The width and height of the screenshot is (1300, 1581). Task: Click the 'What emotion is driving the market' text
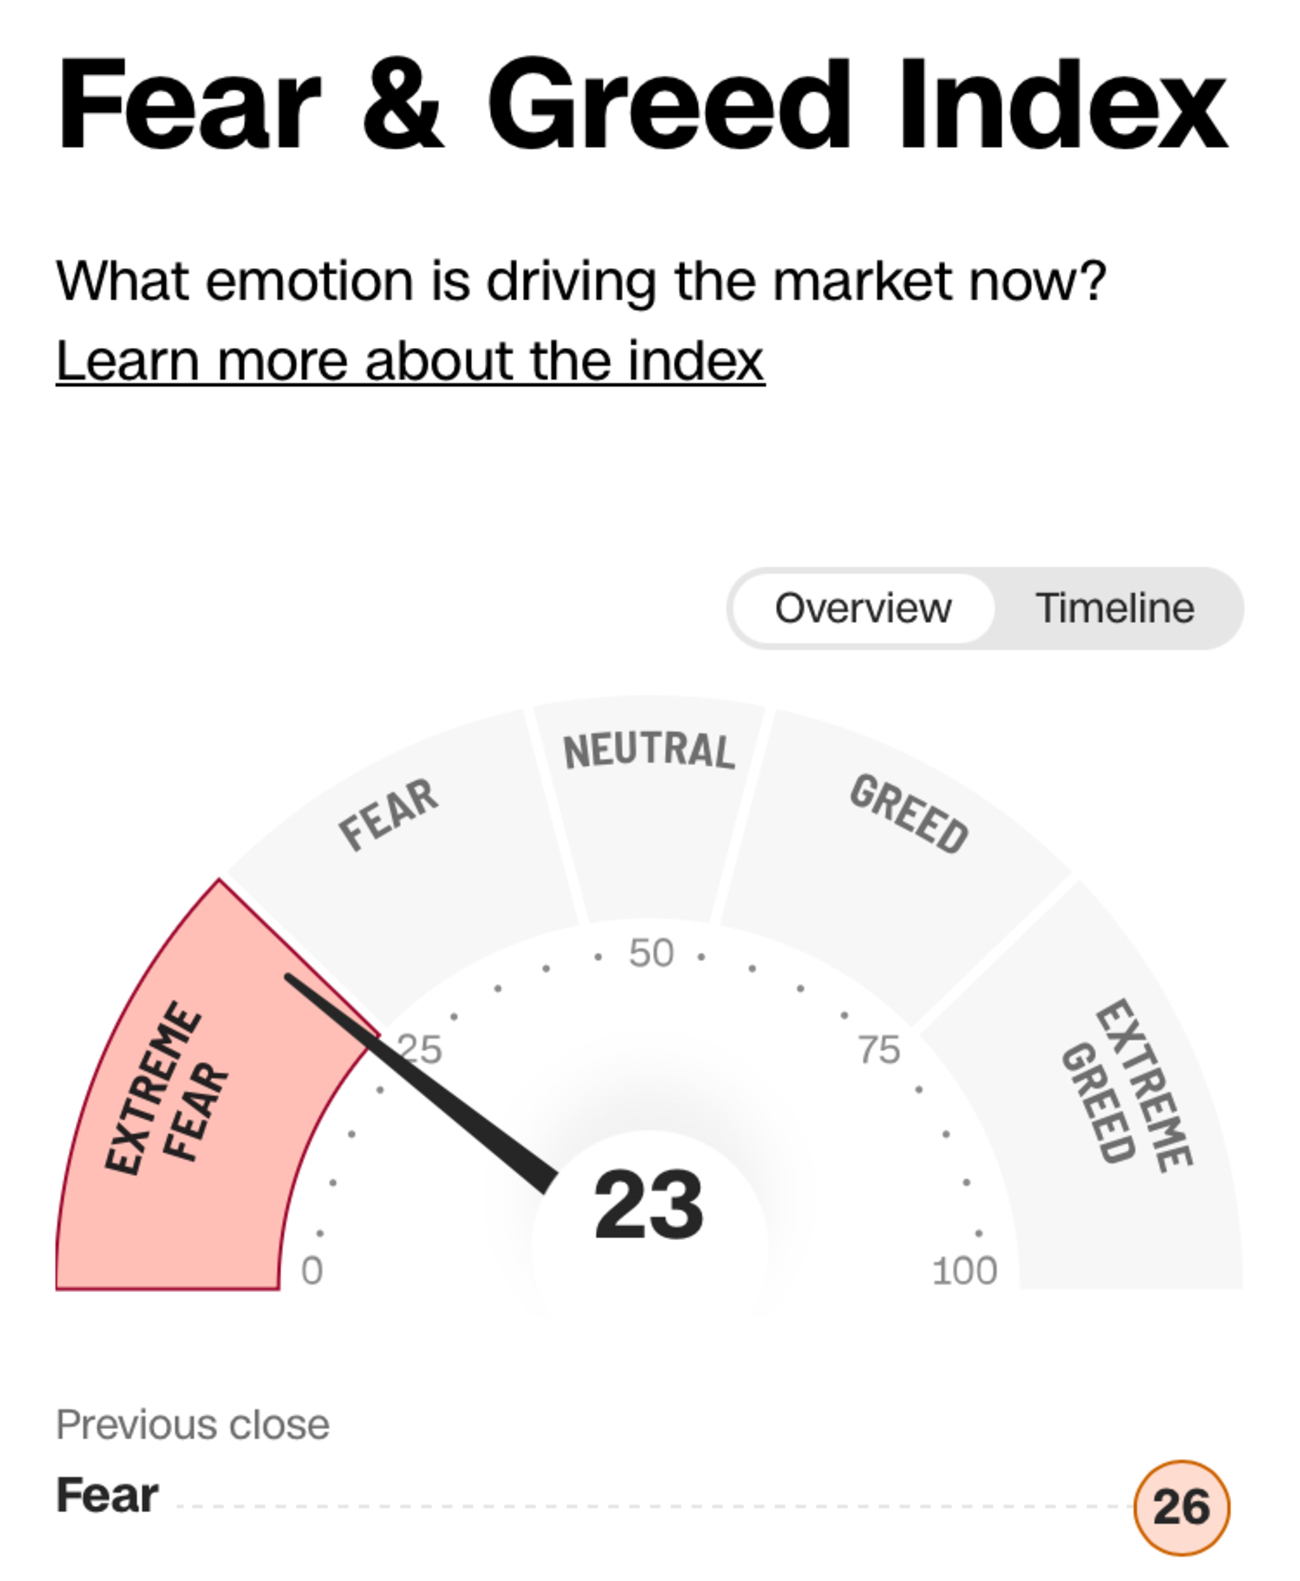(581, 281)
